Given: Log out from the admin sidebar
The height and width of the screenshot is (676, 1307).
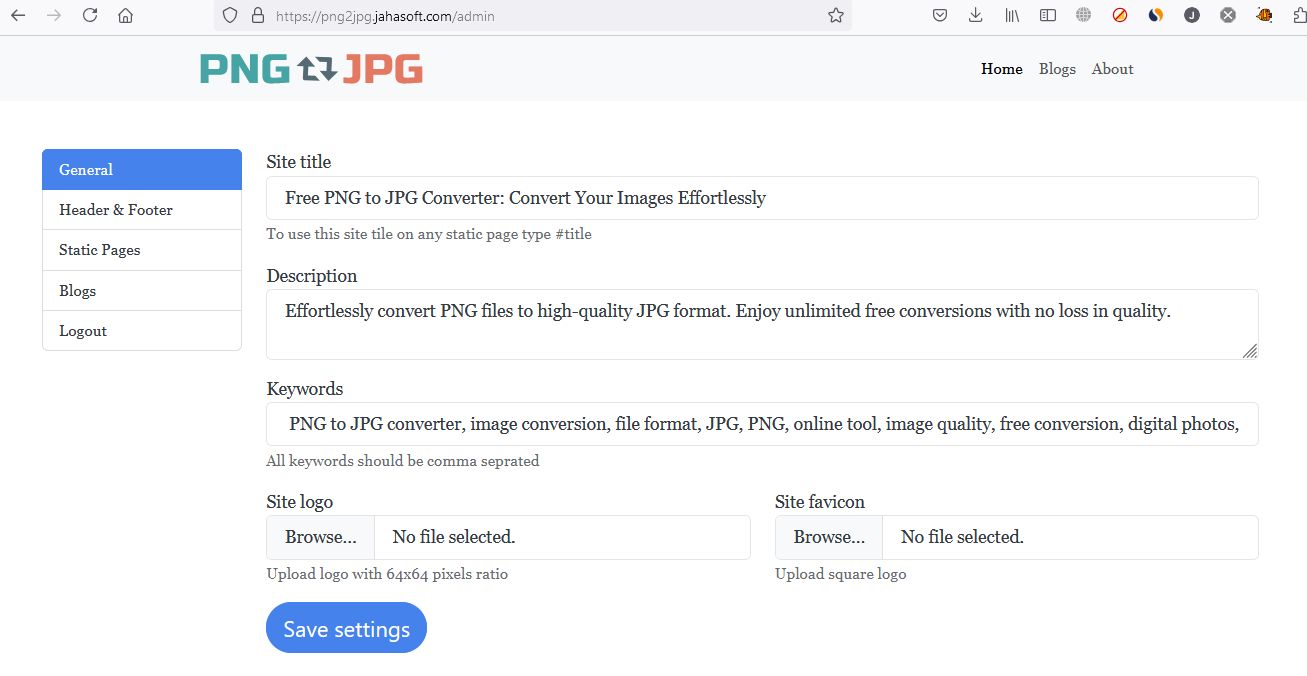Looking at the screenshot, I should [142, 331].
